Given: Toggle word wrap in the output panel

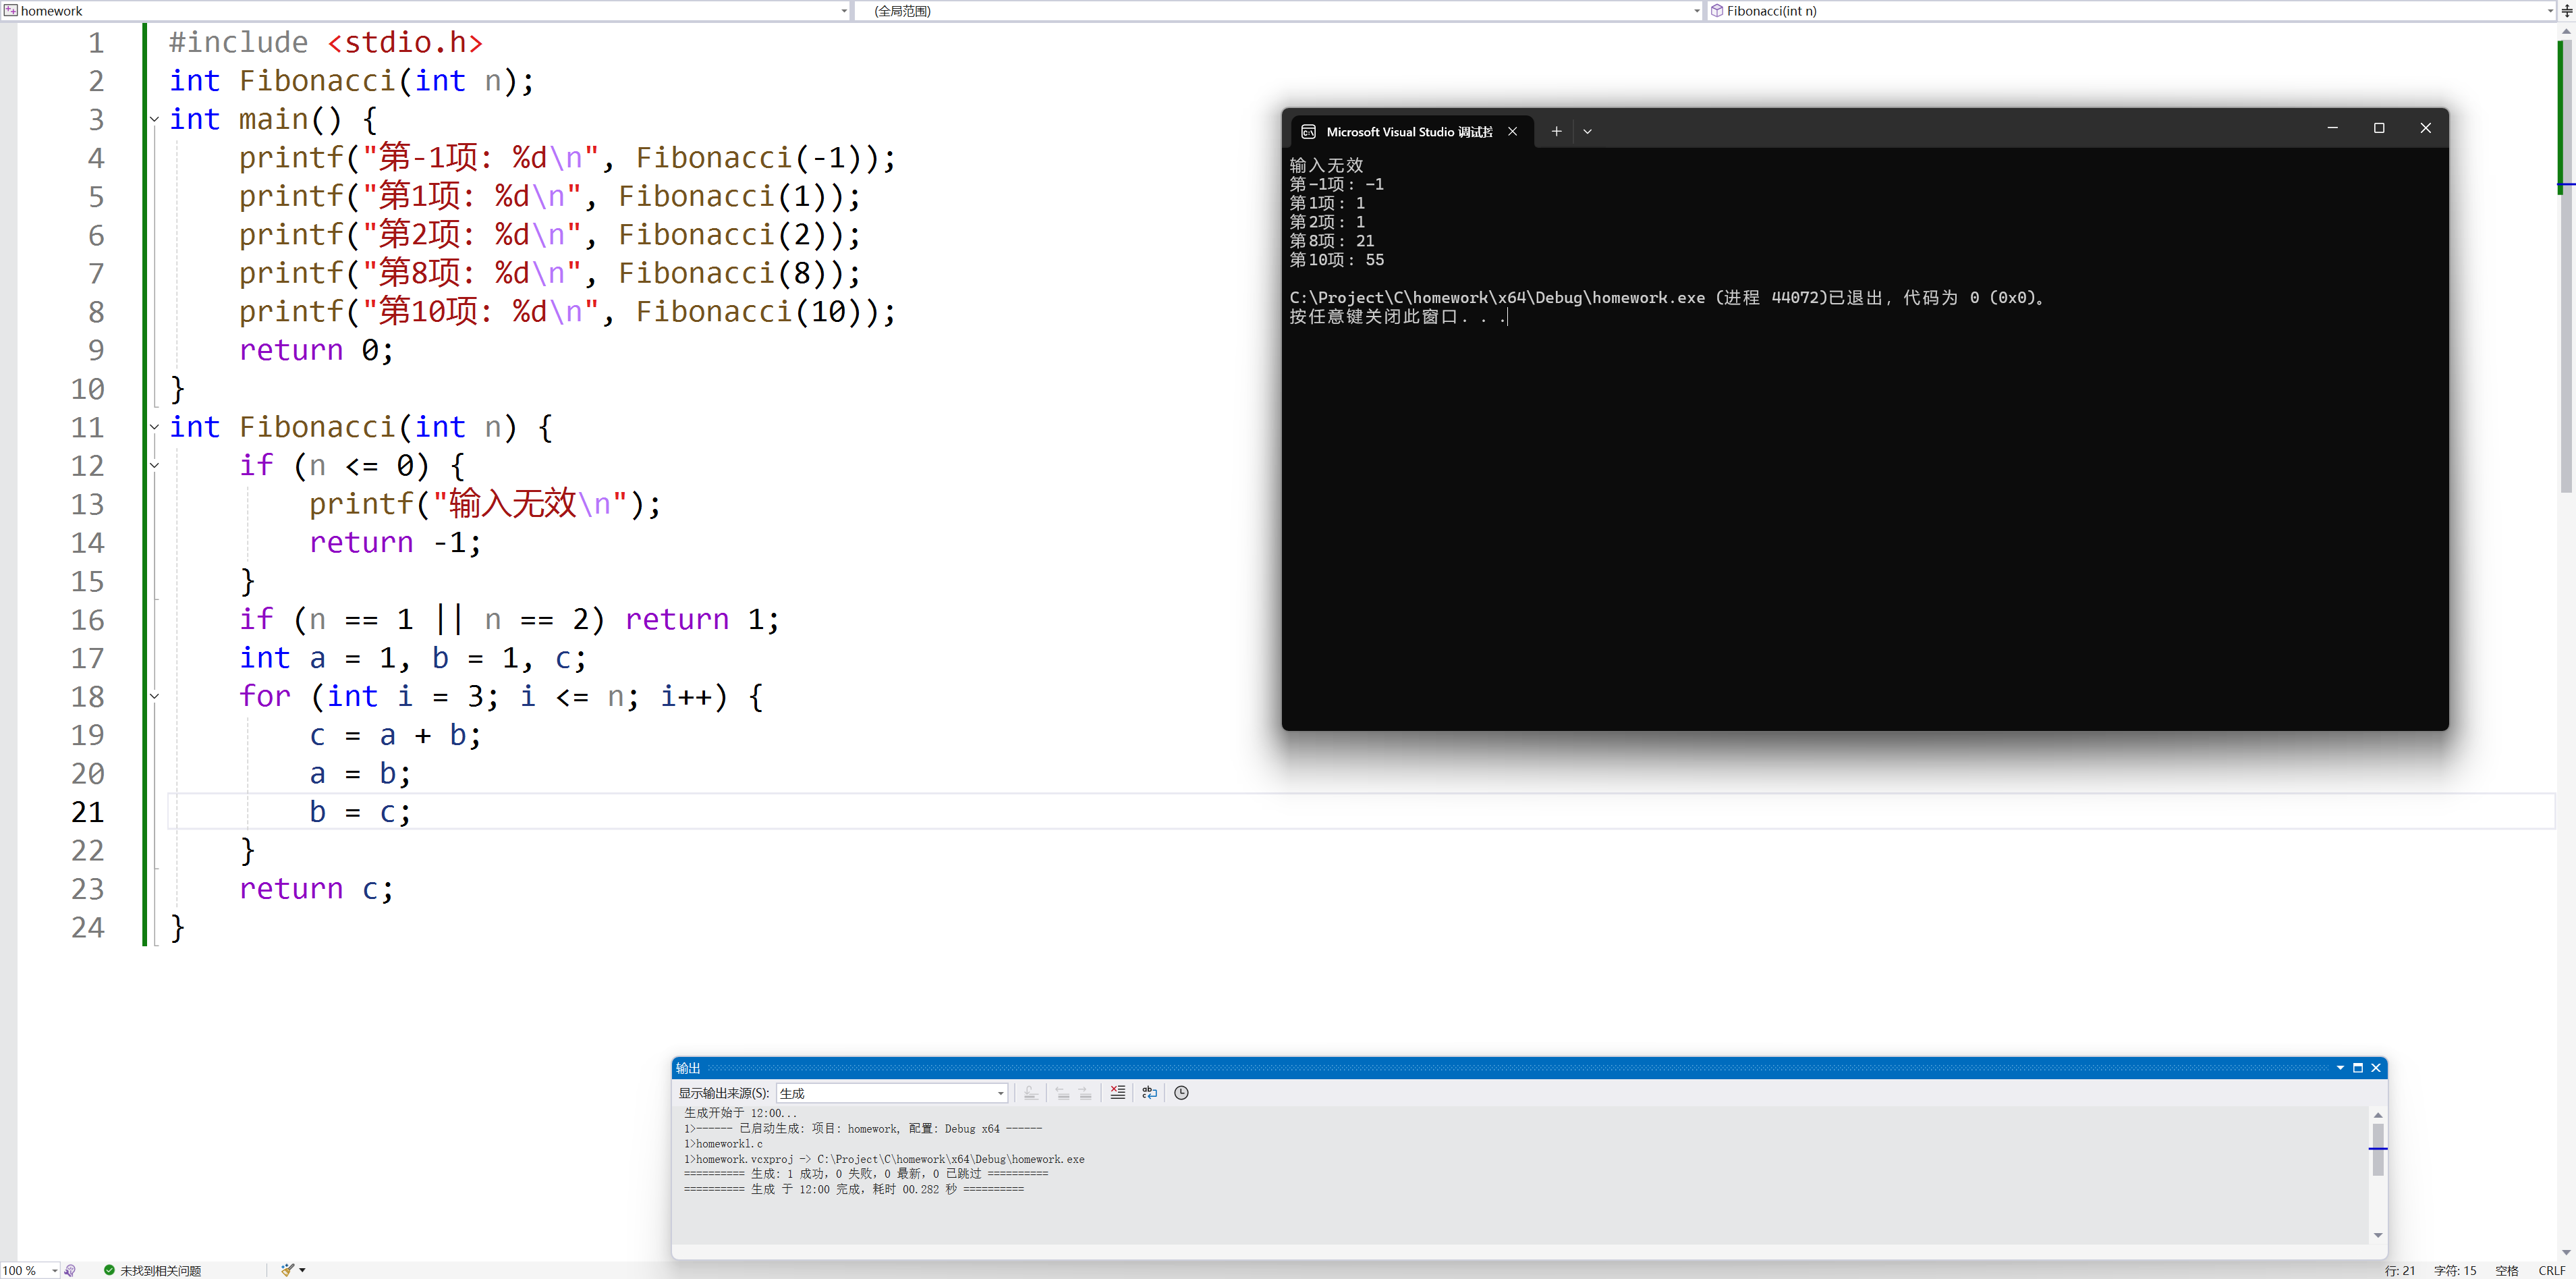Looking at the screenshot, I should pyautogui.click(x=1149, y=1093).
